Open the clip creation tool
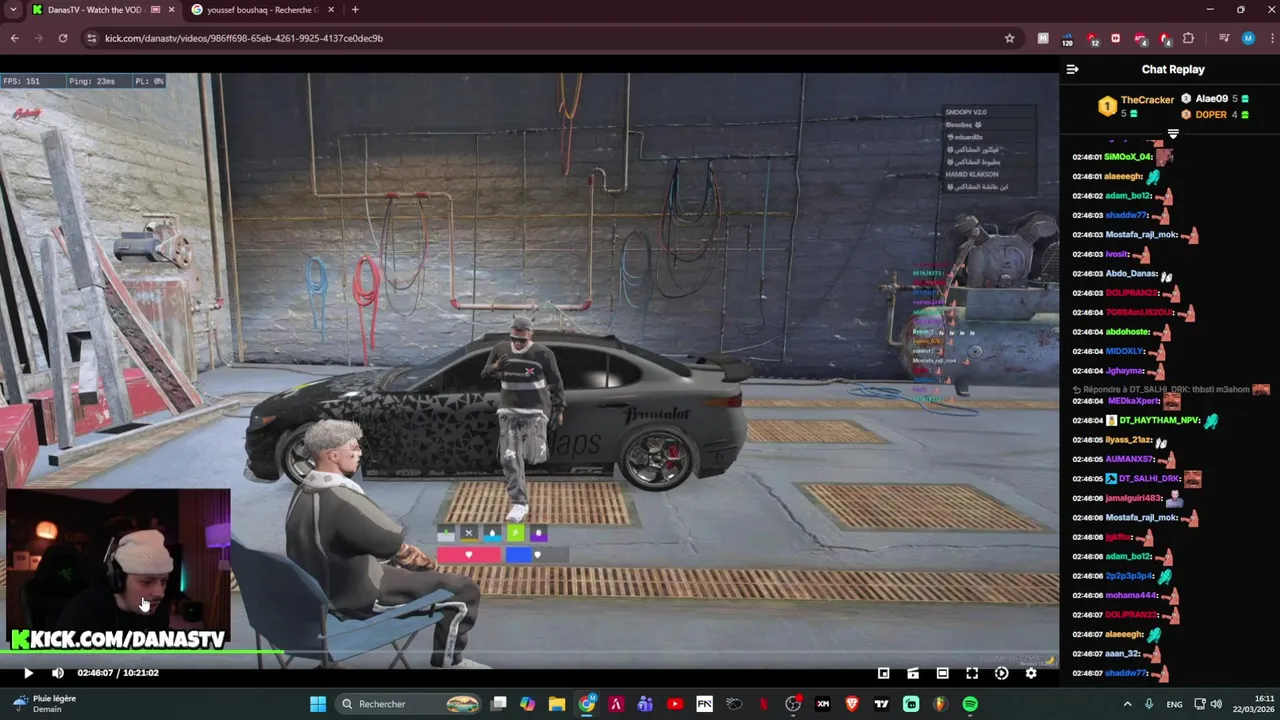Image resolution: width=1280 pixels, height=720 pixels. (x=913, y=673)
